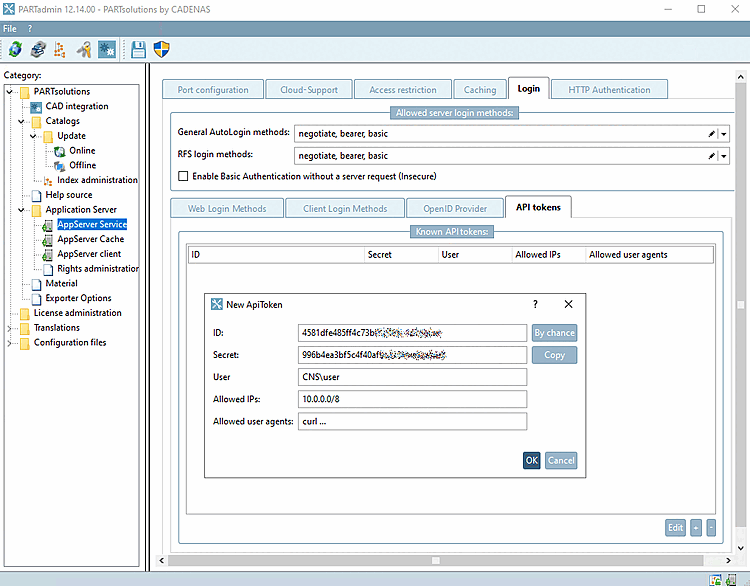Close the New ApiToken dialog with X

pos(568,304)
